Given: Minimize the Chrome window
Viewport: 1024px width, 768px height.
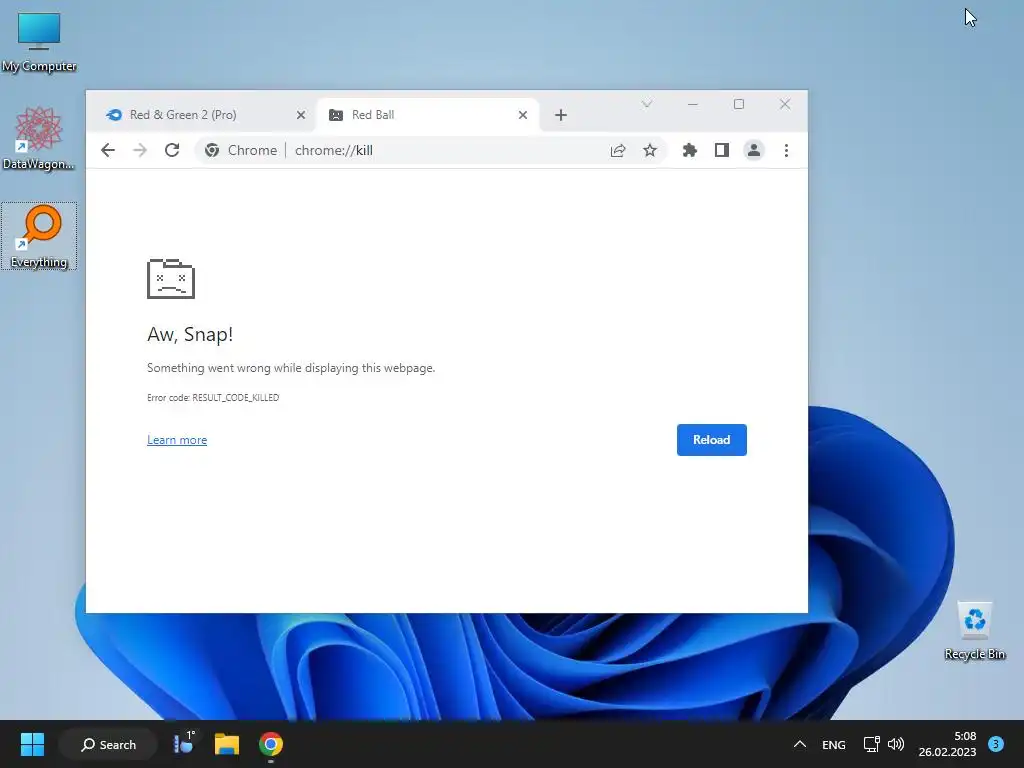Looking at the screenshot, I should pyautogui.click(x=693, y=104).
